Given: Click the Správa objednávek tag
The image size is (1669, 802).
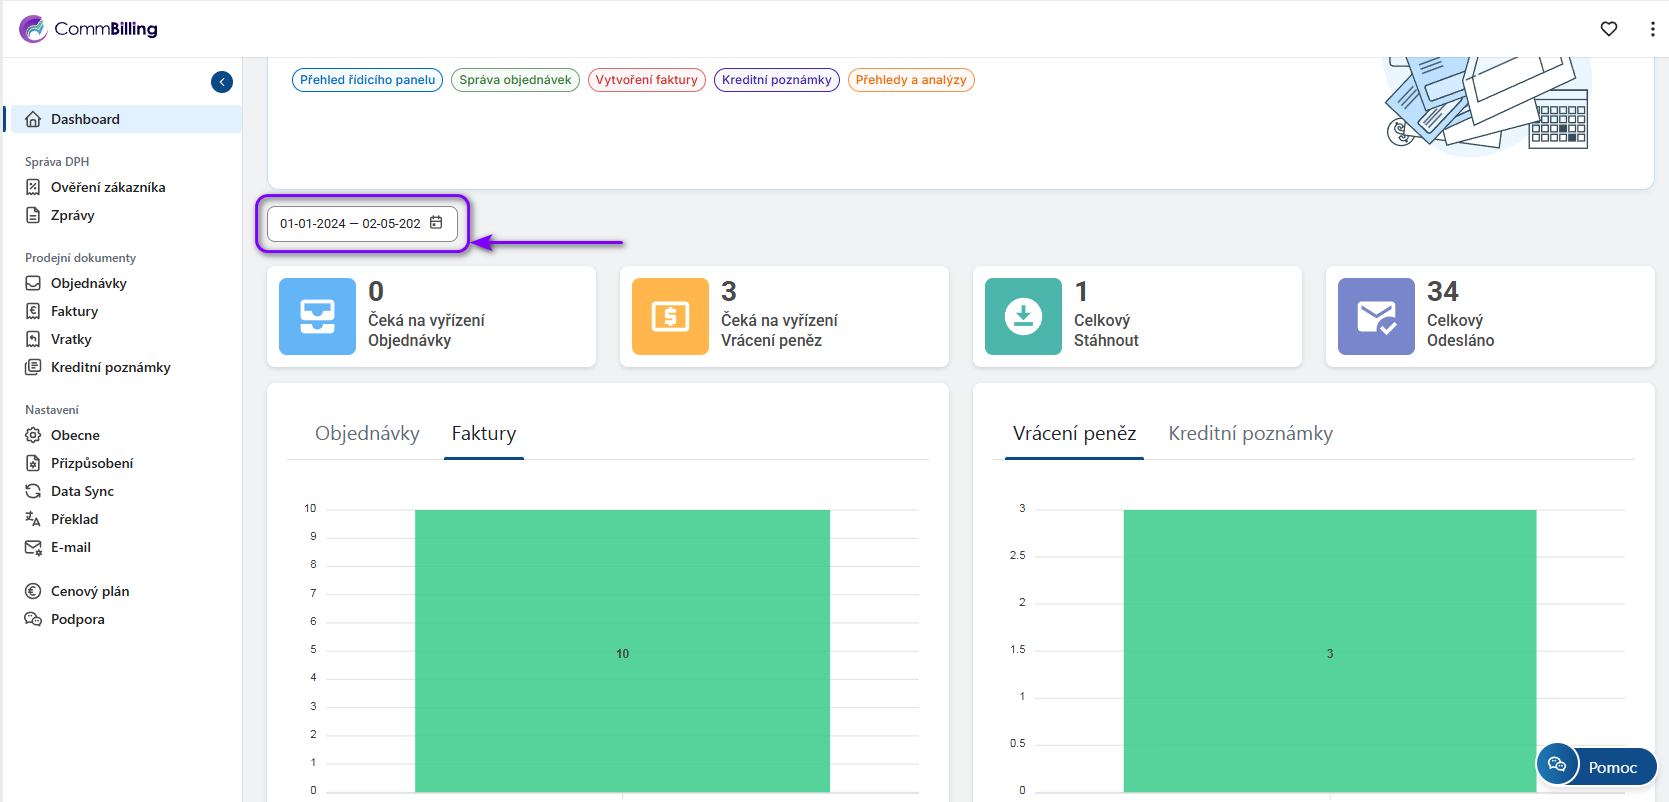Looking at the screenshot, I should 515,80.
